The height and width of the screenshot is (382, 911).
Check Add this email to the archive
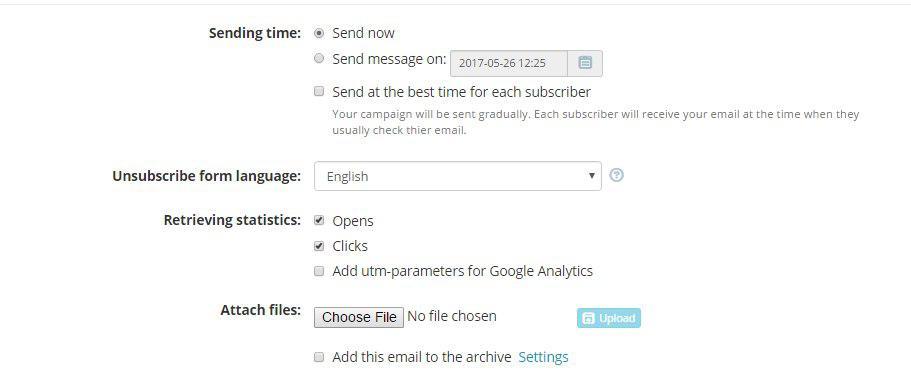click(x=319, y=357)
